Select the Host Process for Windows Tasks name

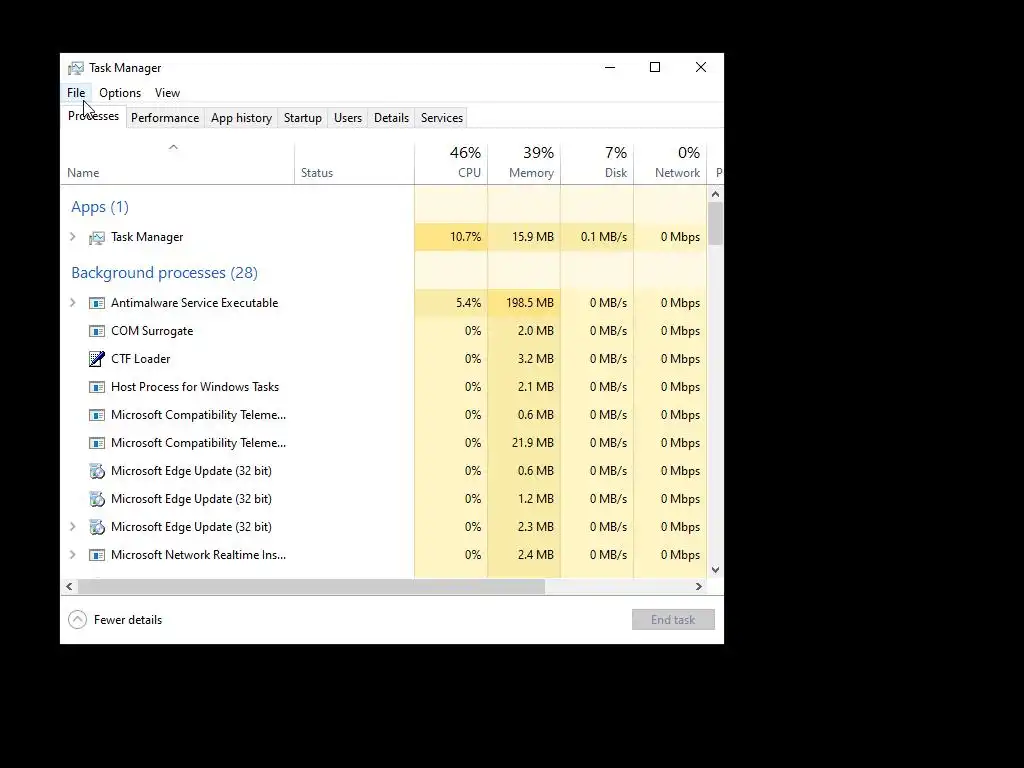click(195, 387)
